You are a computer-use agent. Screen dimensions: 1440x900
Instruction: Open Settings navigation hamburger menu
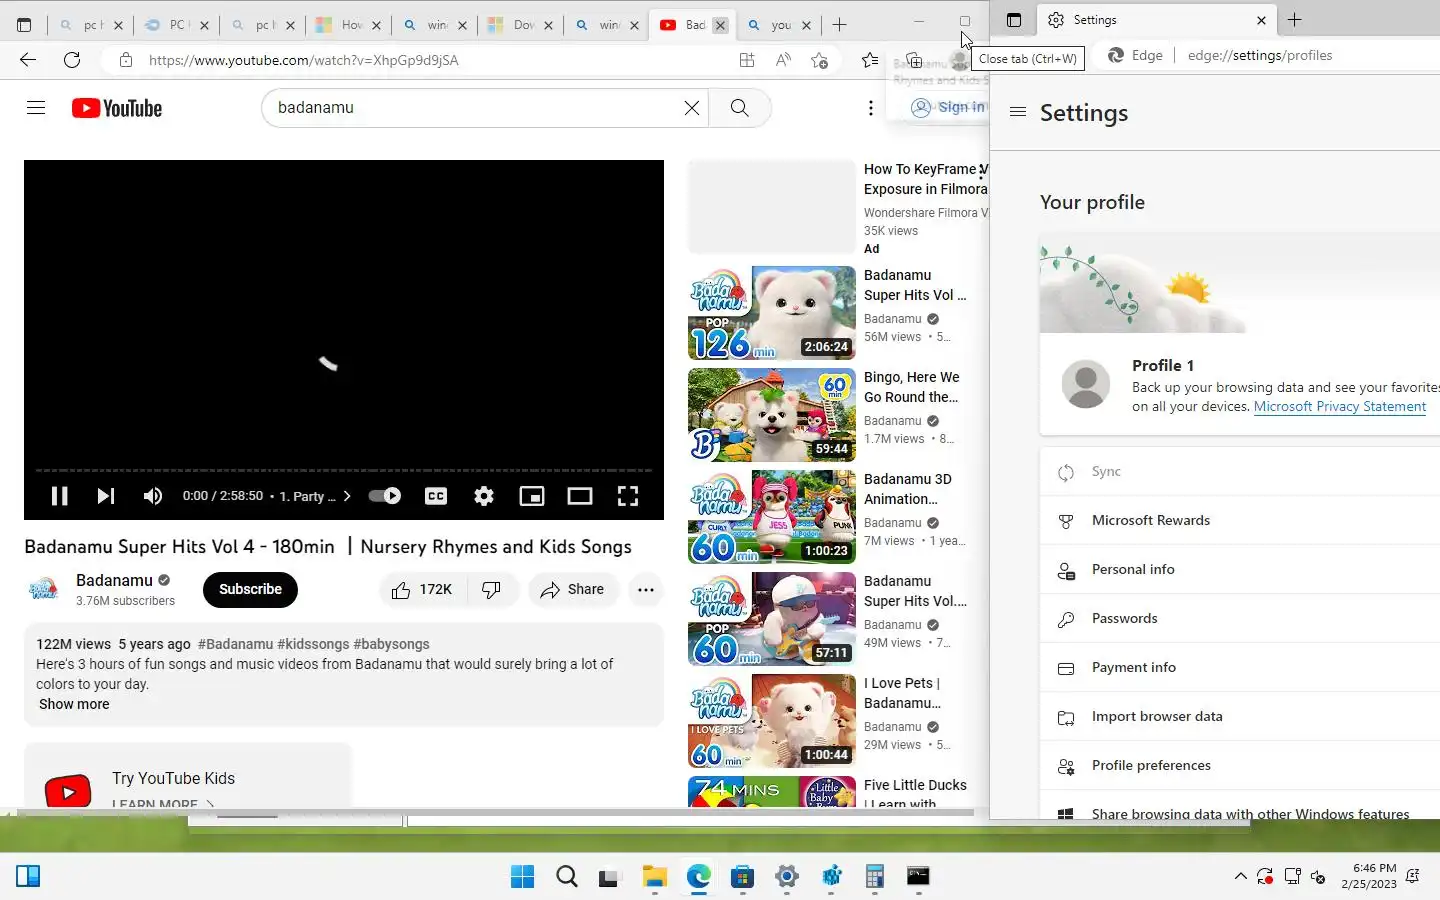point(1018,112)
